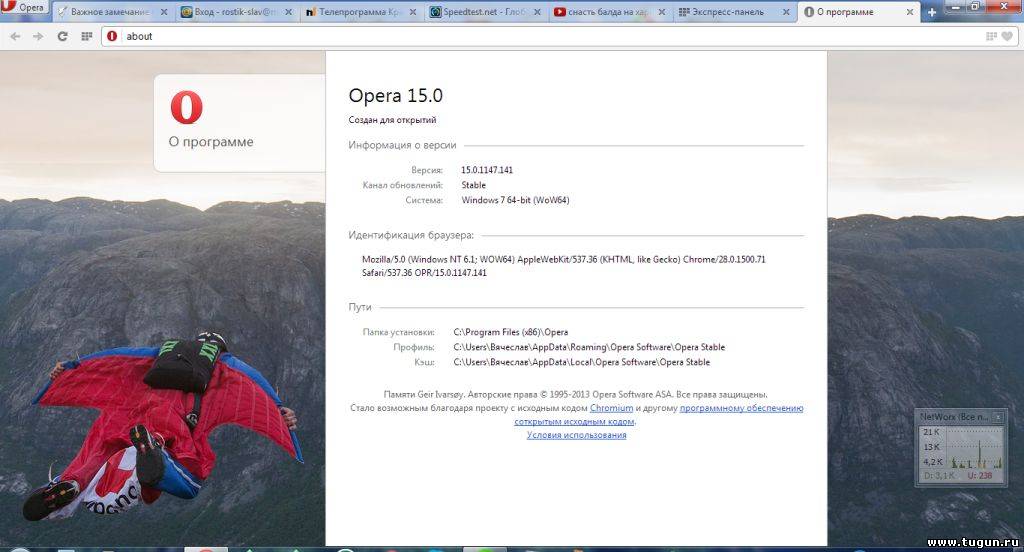Click the Mozilla/5.0 user agent string

pyautogui.click(x=564, y=266)
